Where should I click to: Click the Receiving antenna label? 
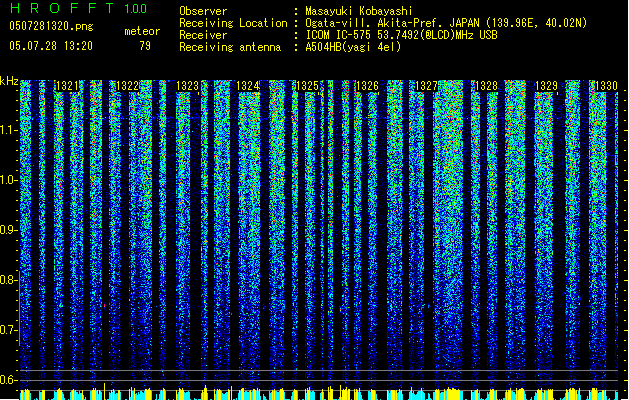(230, 47)
